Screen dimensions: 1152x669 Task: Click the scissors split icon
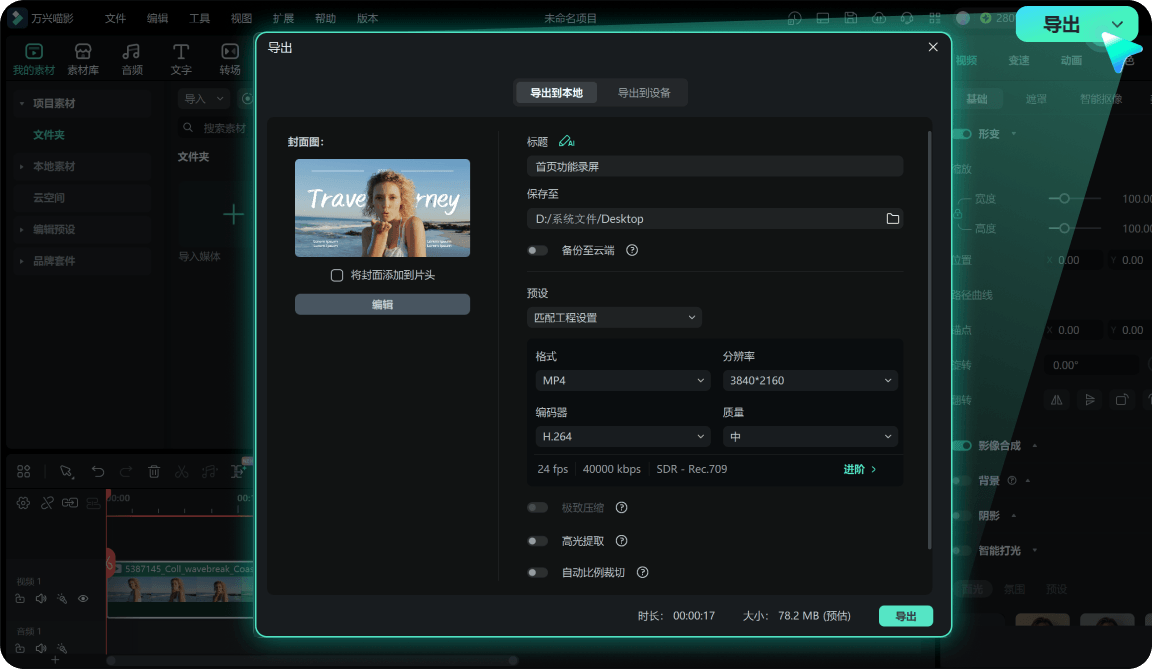click(x=181, y=471)
